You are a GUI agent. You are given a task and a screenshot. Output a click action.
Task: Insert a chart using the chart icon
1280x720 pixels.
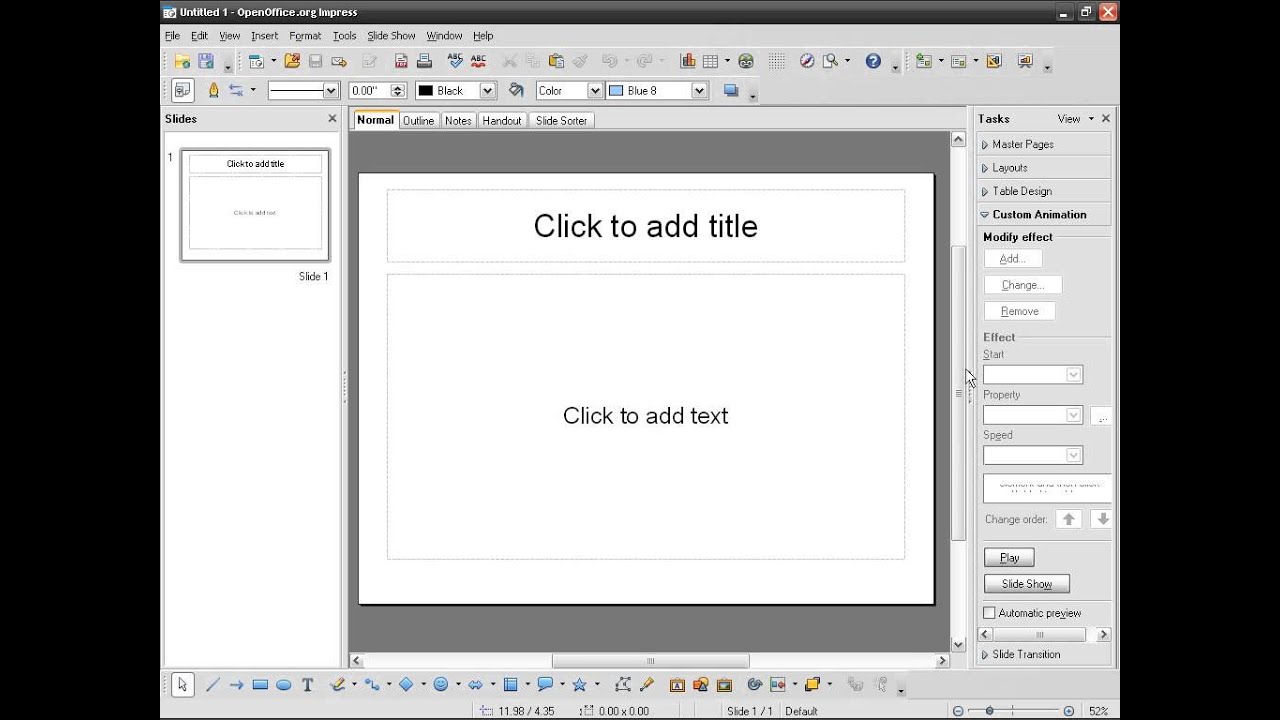click(x=688, y=61)
